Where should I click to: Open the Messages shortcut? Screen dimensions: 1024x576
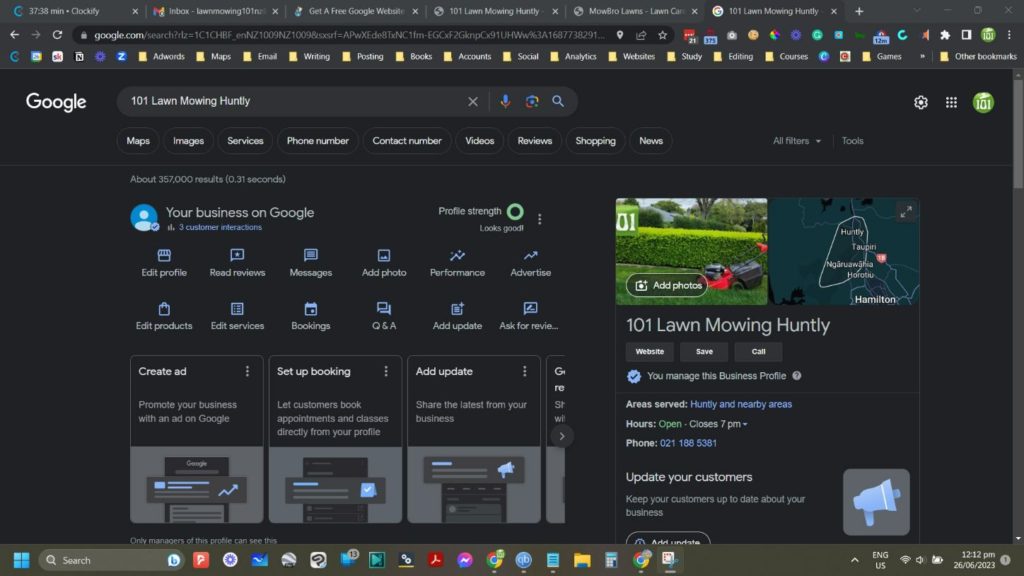pyautogui.click(x=311, y=263)
